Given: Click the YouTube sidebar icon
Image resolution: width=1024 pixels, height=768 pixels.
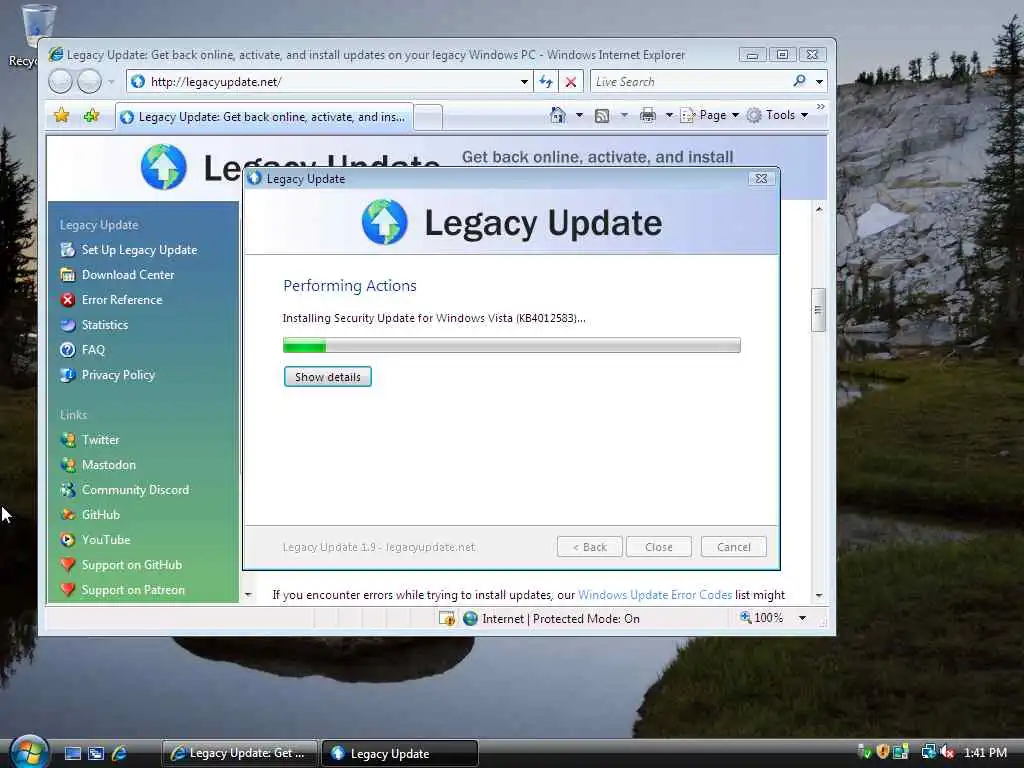Looking at the screenshot, I should click(67, 539).
